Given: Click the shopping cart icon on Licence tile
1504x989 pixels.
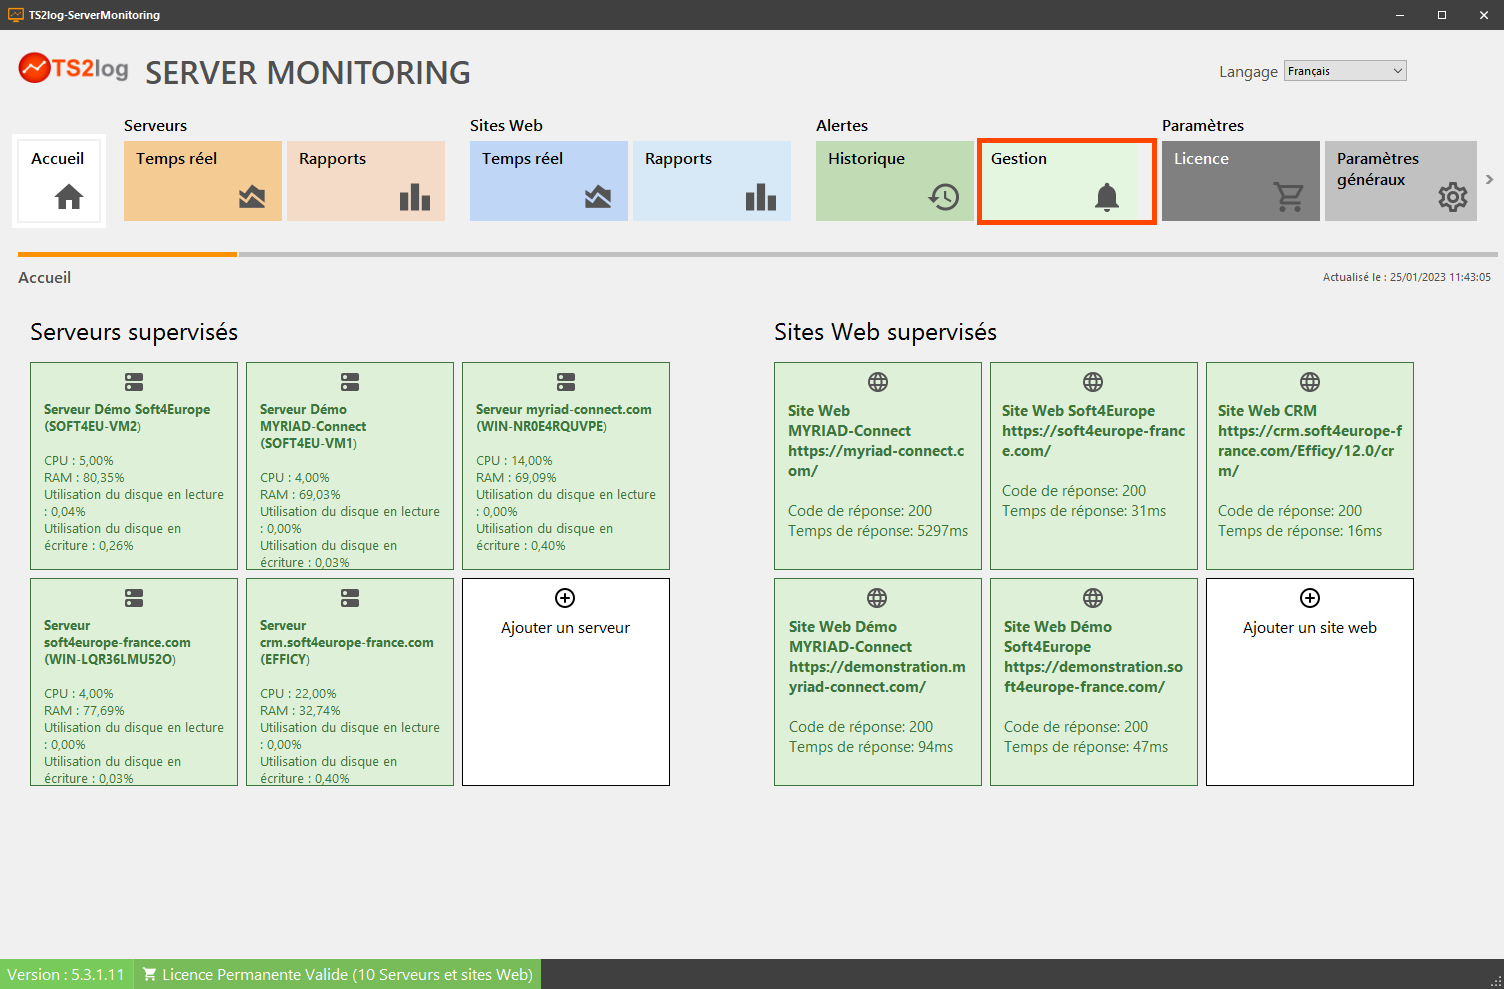Looking at the screenshot, I should [1289, 197].
